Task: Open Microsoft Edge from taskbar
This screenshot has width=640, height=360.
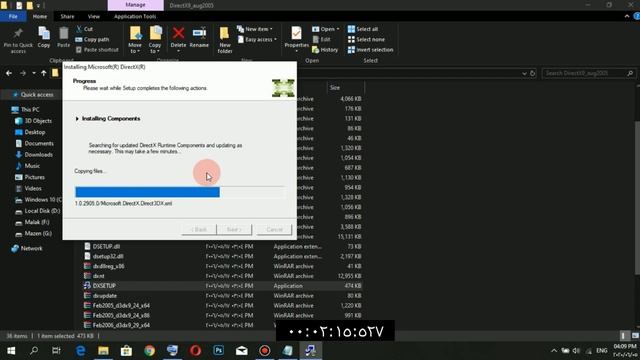Action: click(81, 350)
